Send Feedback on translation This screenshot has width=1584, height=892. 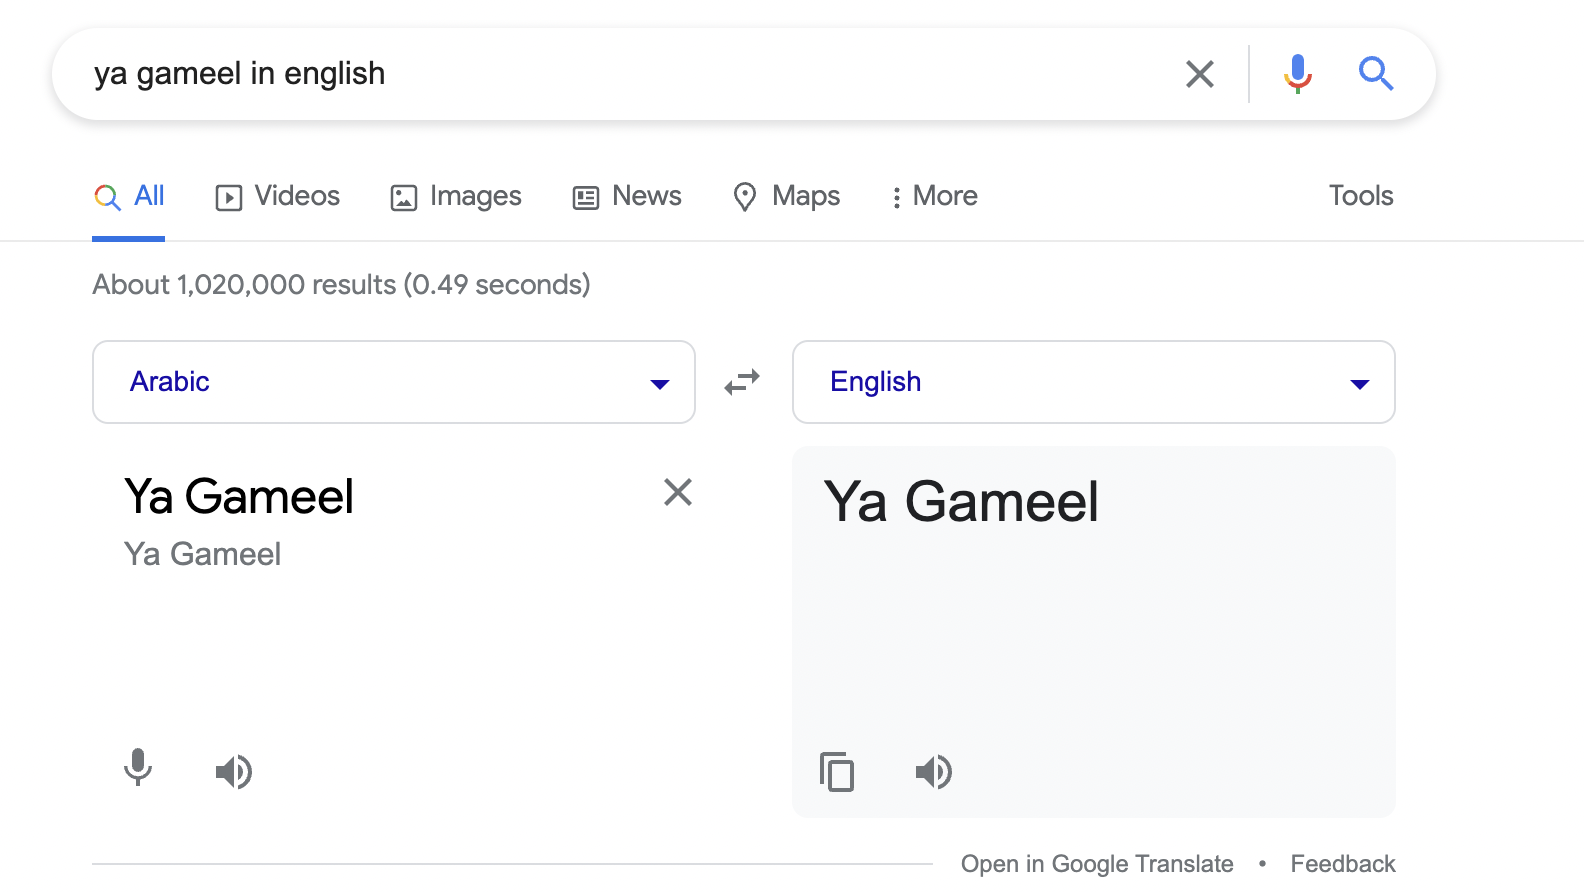coord(1342,864)
